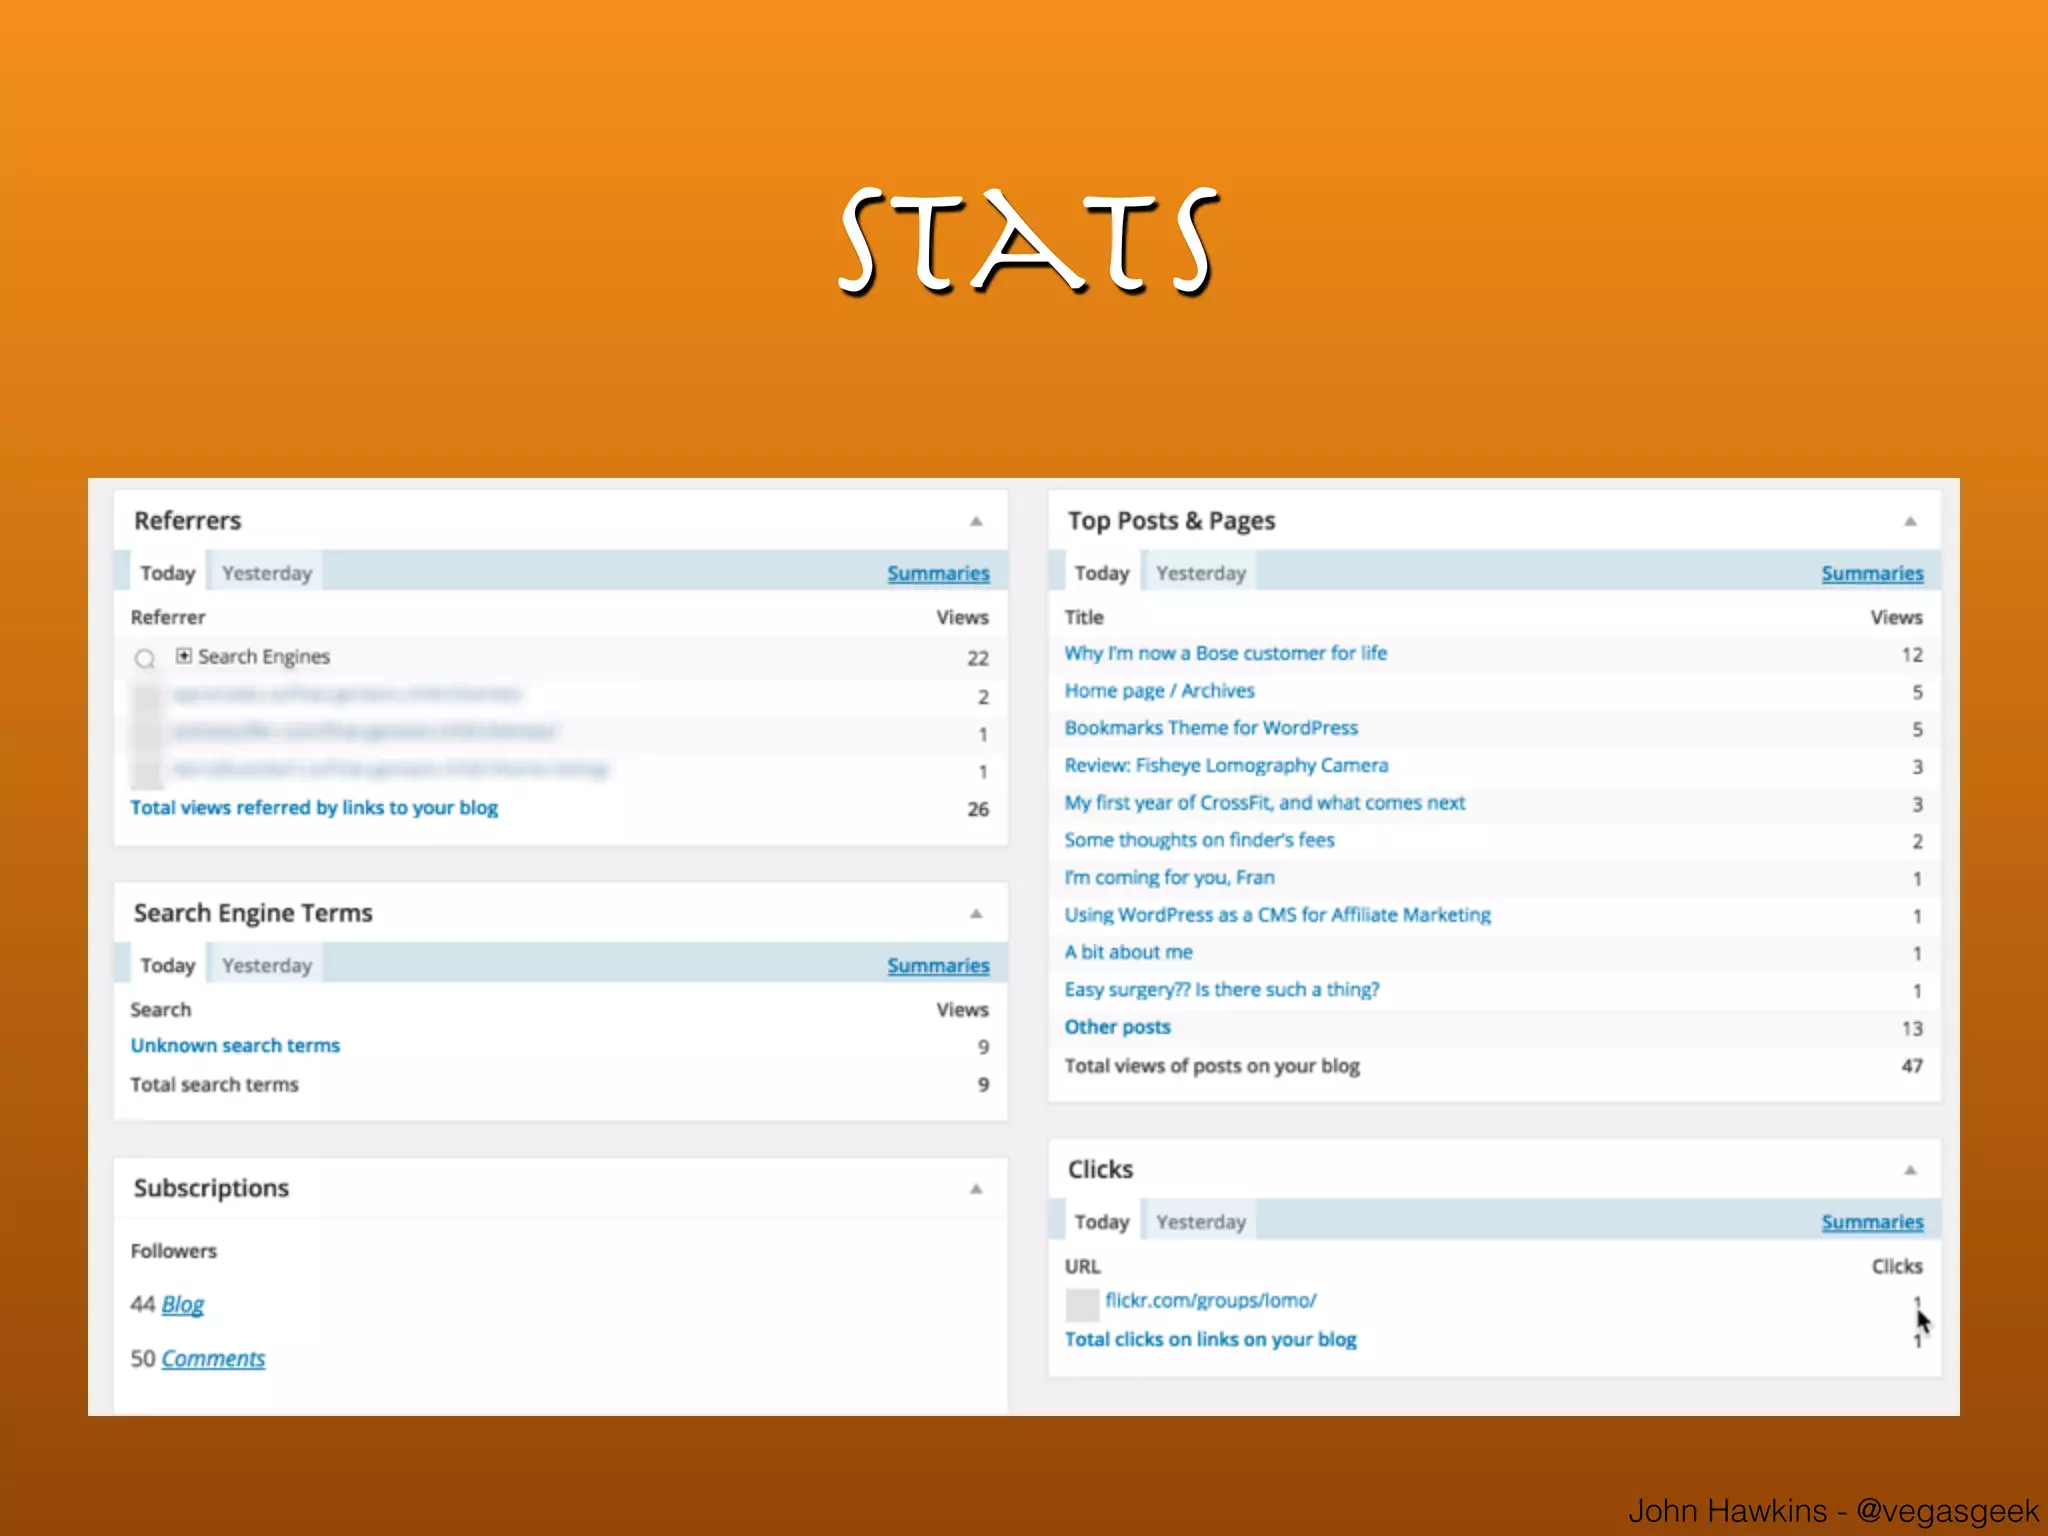Image resolution: width=2048 pixels, height=1536 pixels.
Task: Click the Other posts views value 13
Action: coord(1912,1029)
